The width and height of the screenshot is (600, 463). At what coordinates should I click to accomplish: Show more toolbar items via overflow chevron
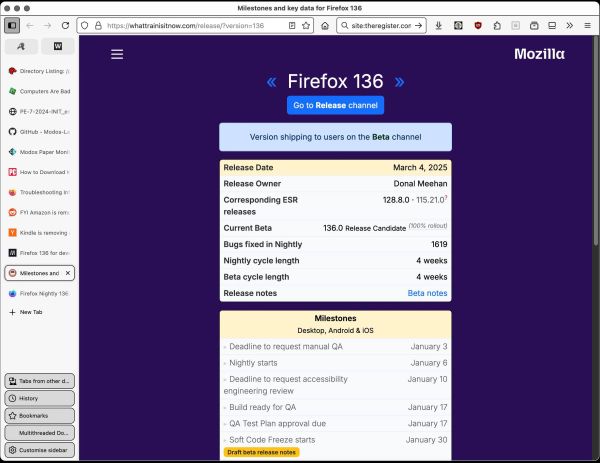point(570,25)
